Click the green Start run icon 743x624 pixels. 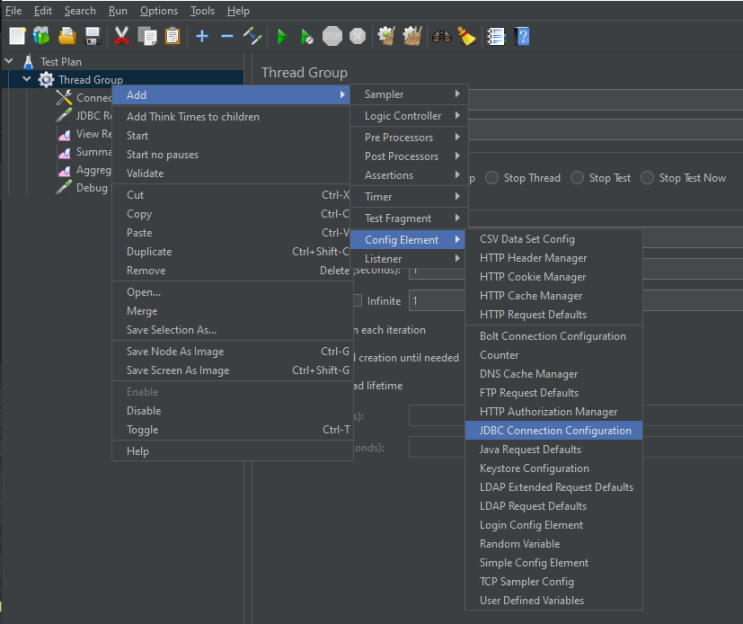click(282, 36)
